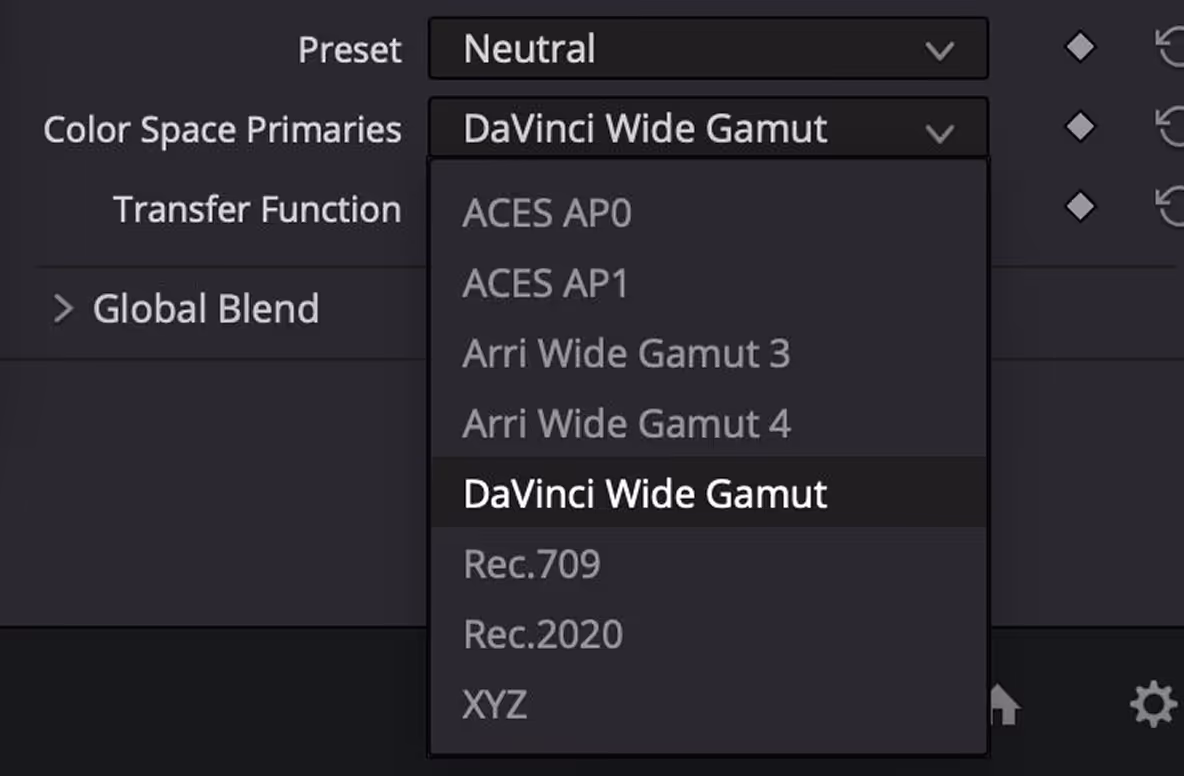This screenshot has width=1184, height=776.
Task: Click the keyframe diamond beside Preset
Action: pos(1080,48)
